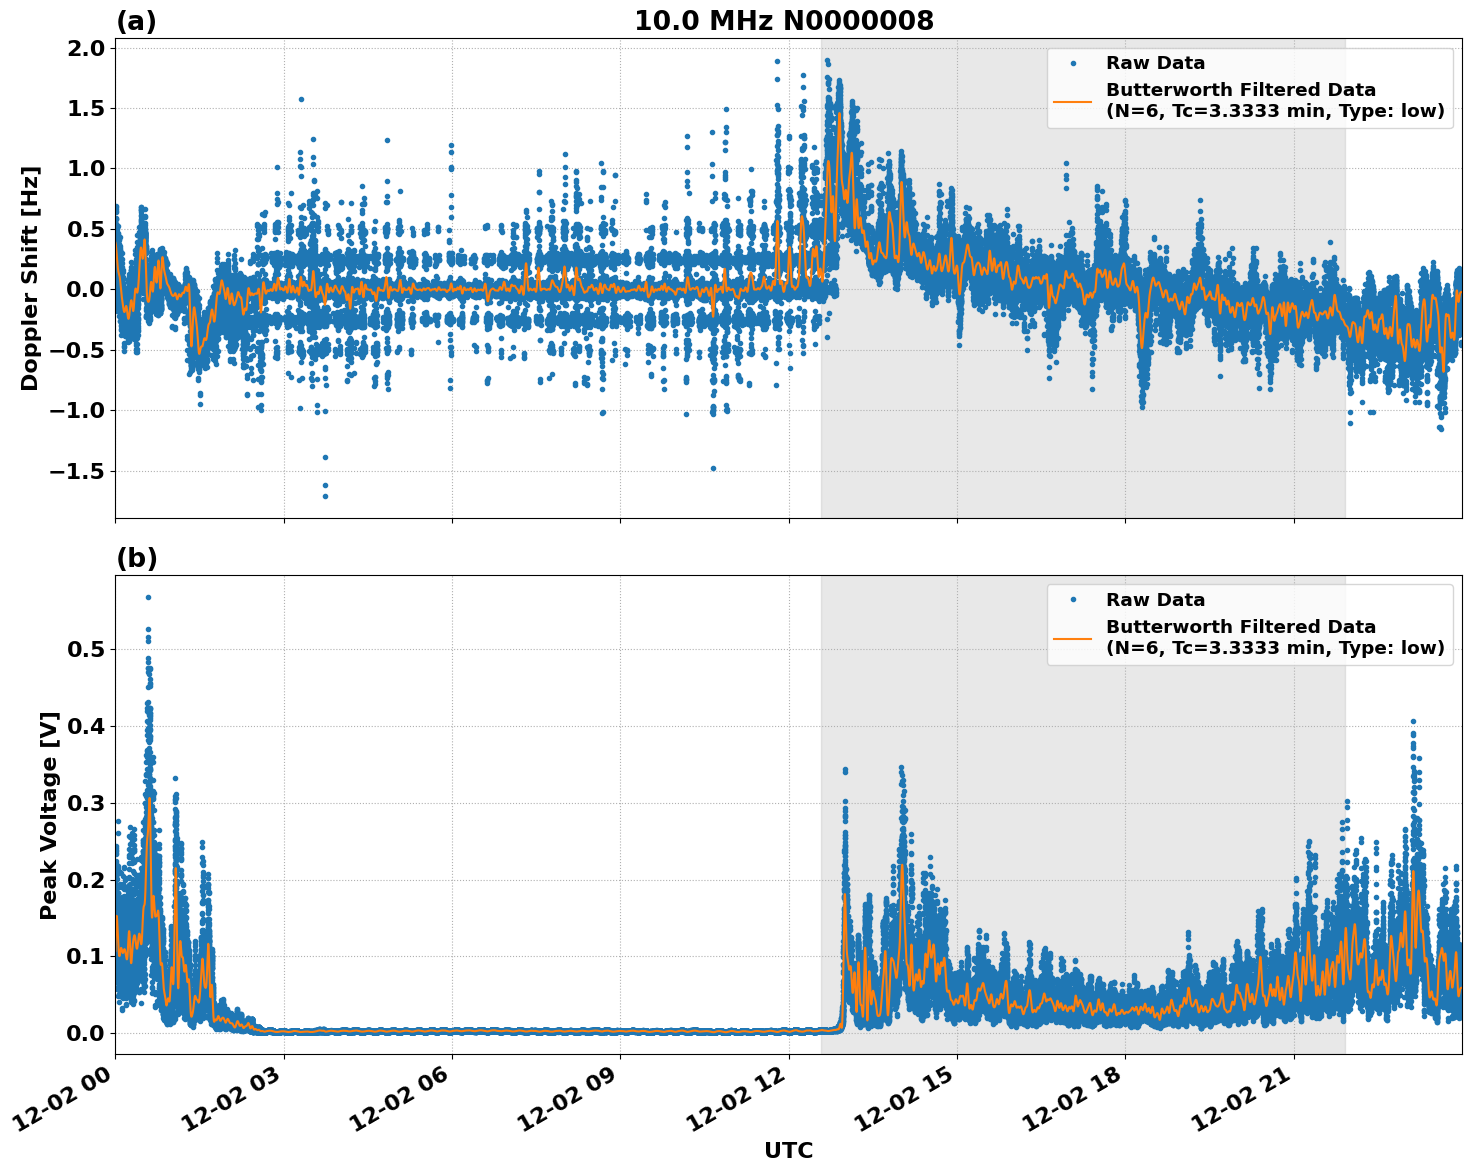Click the 'Doppler Shift [Hz]' axis label
1472x1172 pixels.
tap(30, 278)
